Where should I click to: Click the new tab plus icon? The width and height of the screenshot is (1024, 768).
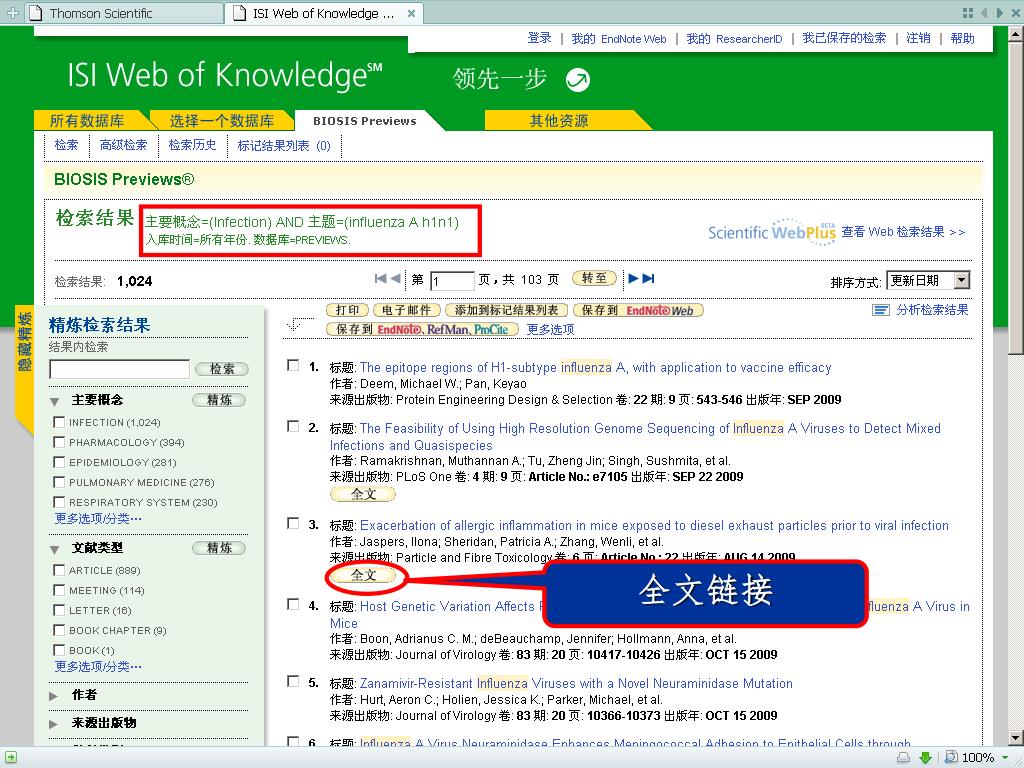[12, 12]
